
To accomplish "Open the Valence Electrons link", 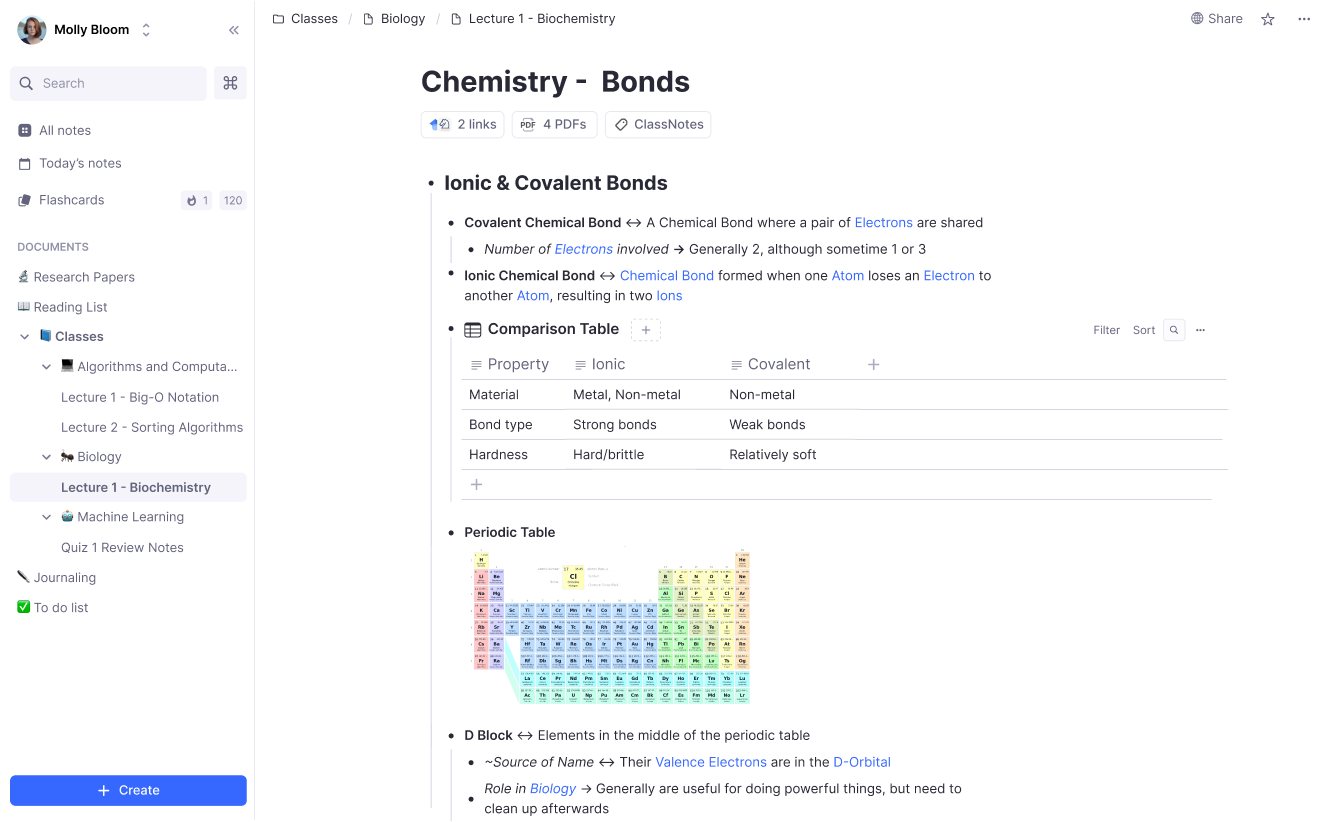I will (711, 762).
